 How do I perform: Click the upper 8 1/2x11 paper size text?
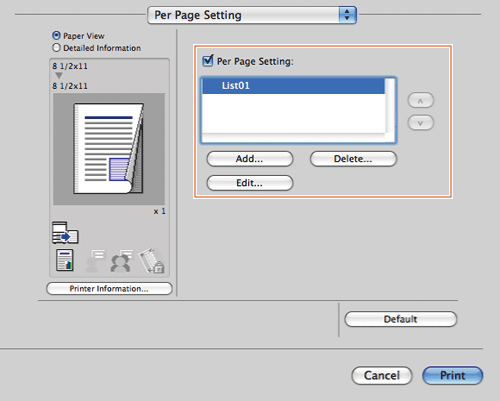(x=70, y=66)
